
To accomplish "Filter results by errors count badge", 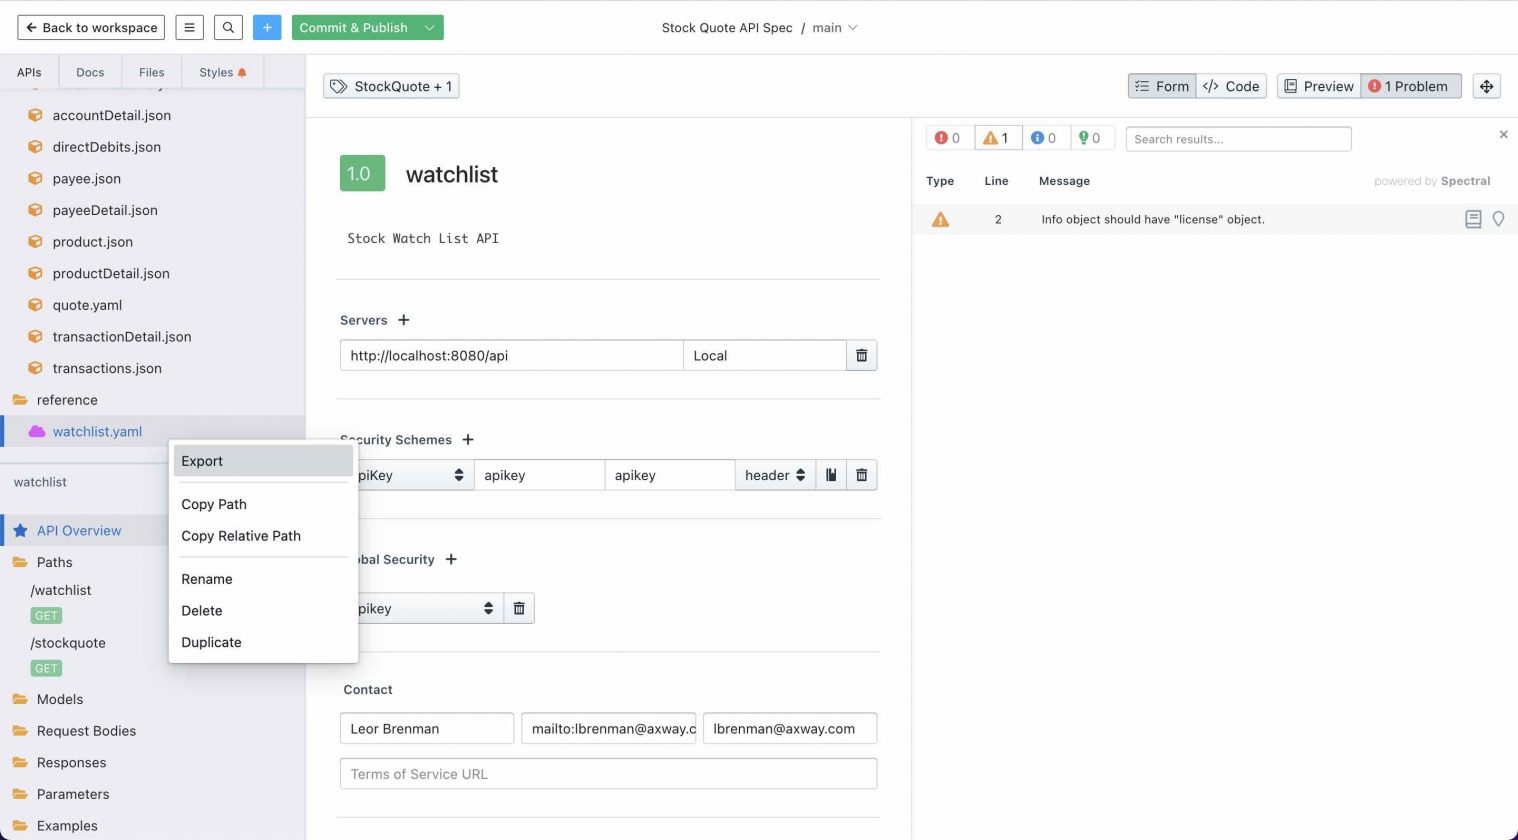I will point(947,138).
